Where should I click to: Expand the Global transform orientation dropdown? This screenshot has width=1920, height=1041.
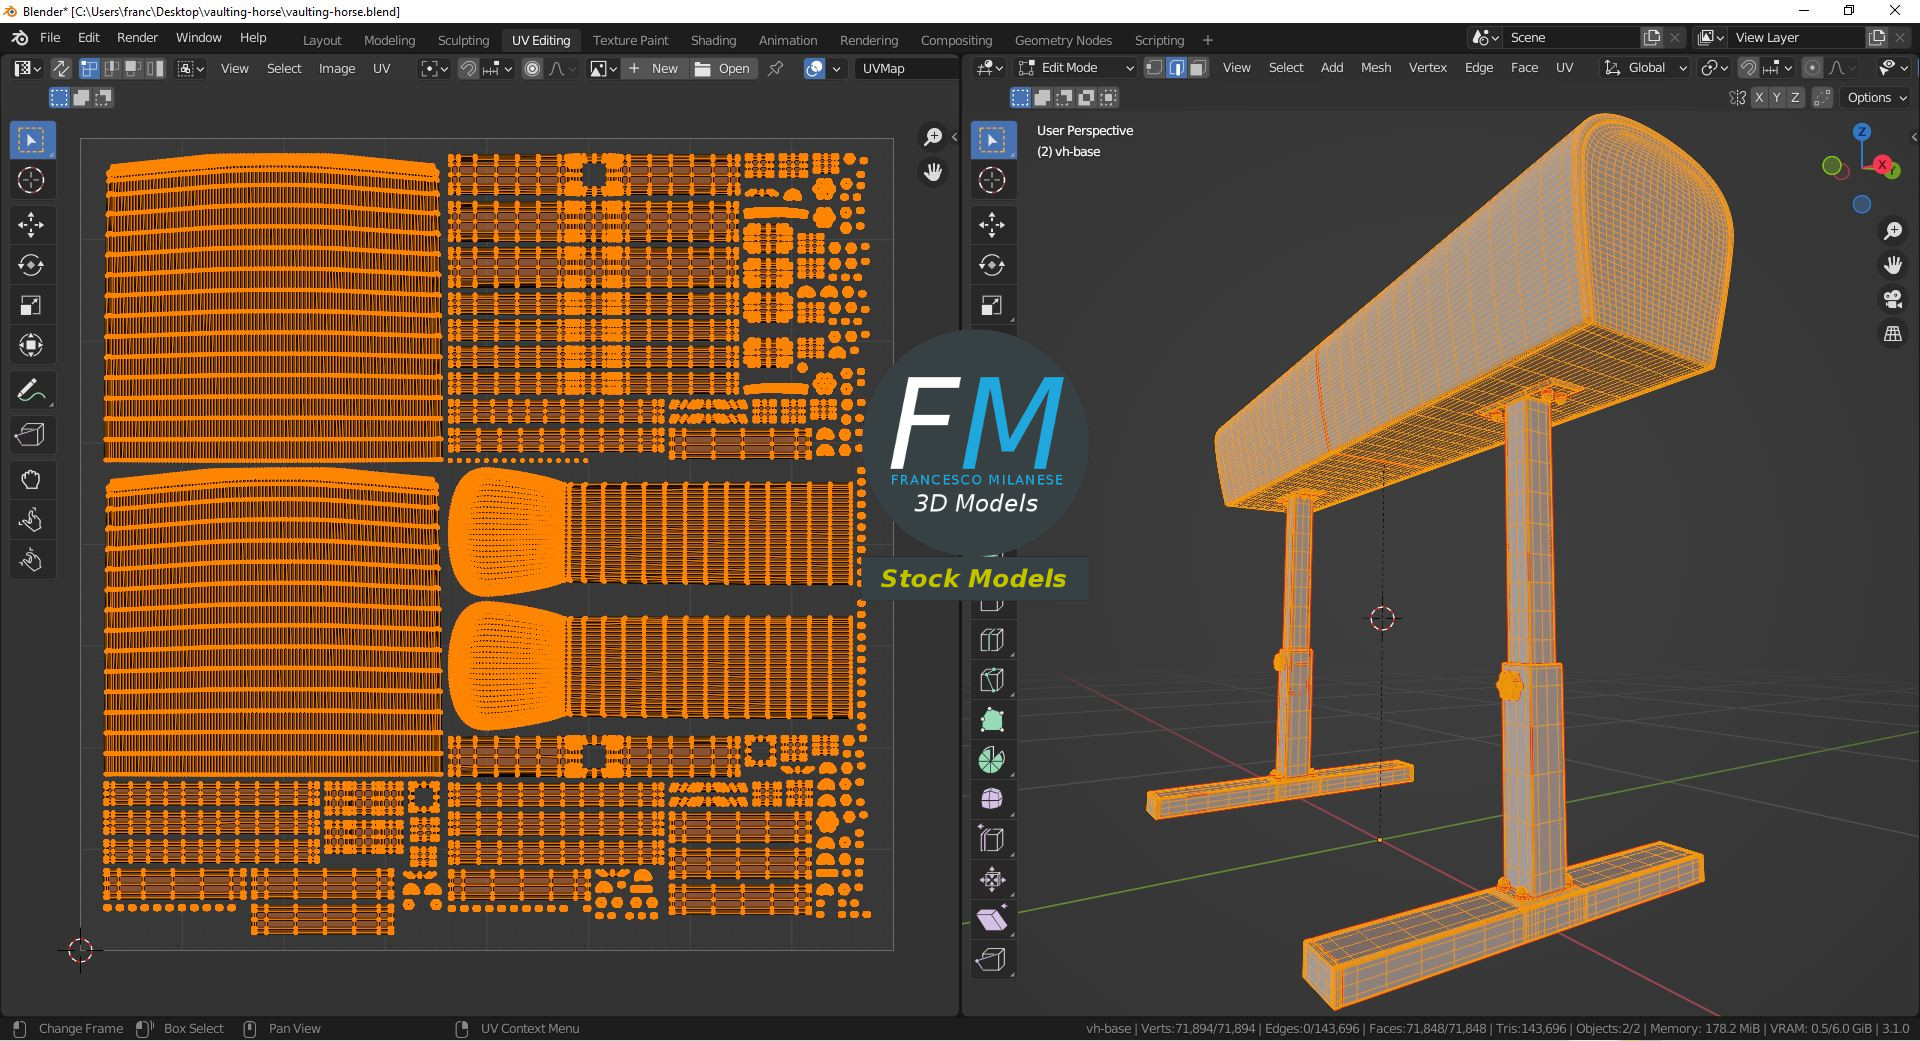click(1645, 68)
